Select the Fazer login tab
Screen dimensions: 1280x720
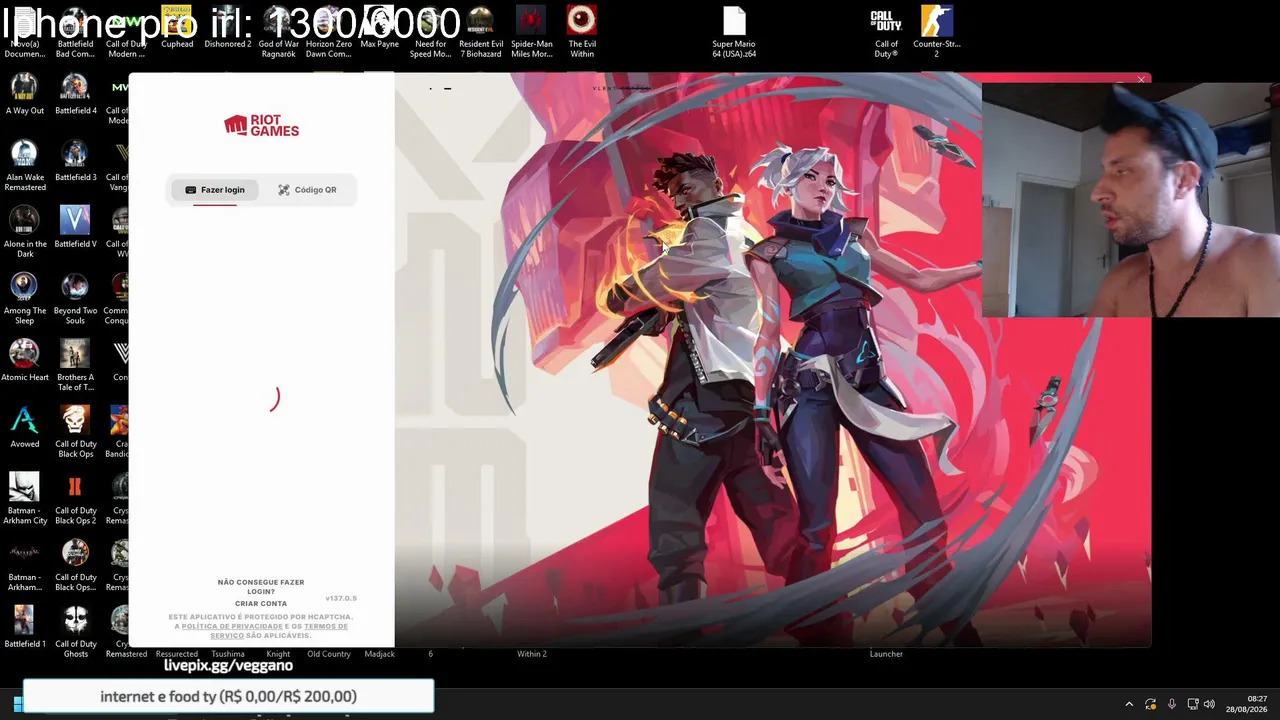215,190
